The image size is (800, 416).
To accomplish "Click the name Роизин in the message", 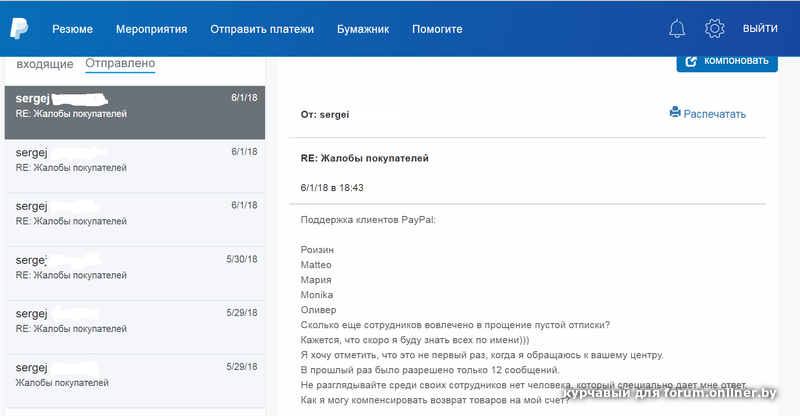I will tap(317, 250).
